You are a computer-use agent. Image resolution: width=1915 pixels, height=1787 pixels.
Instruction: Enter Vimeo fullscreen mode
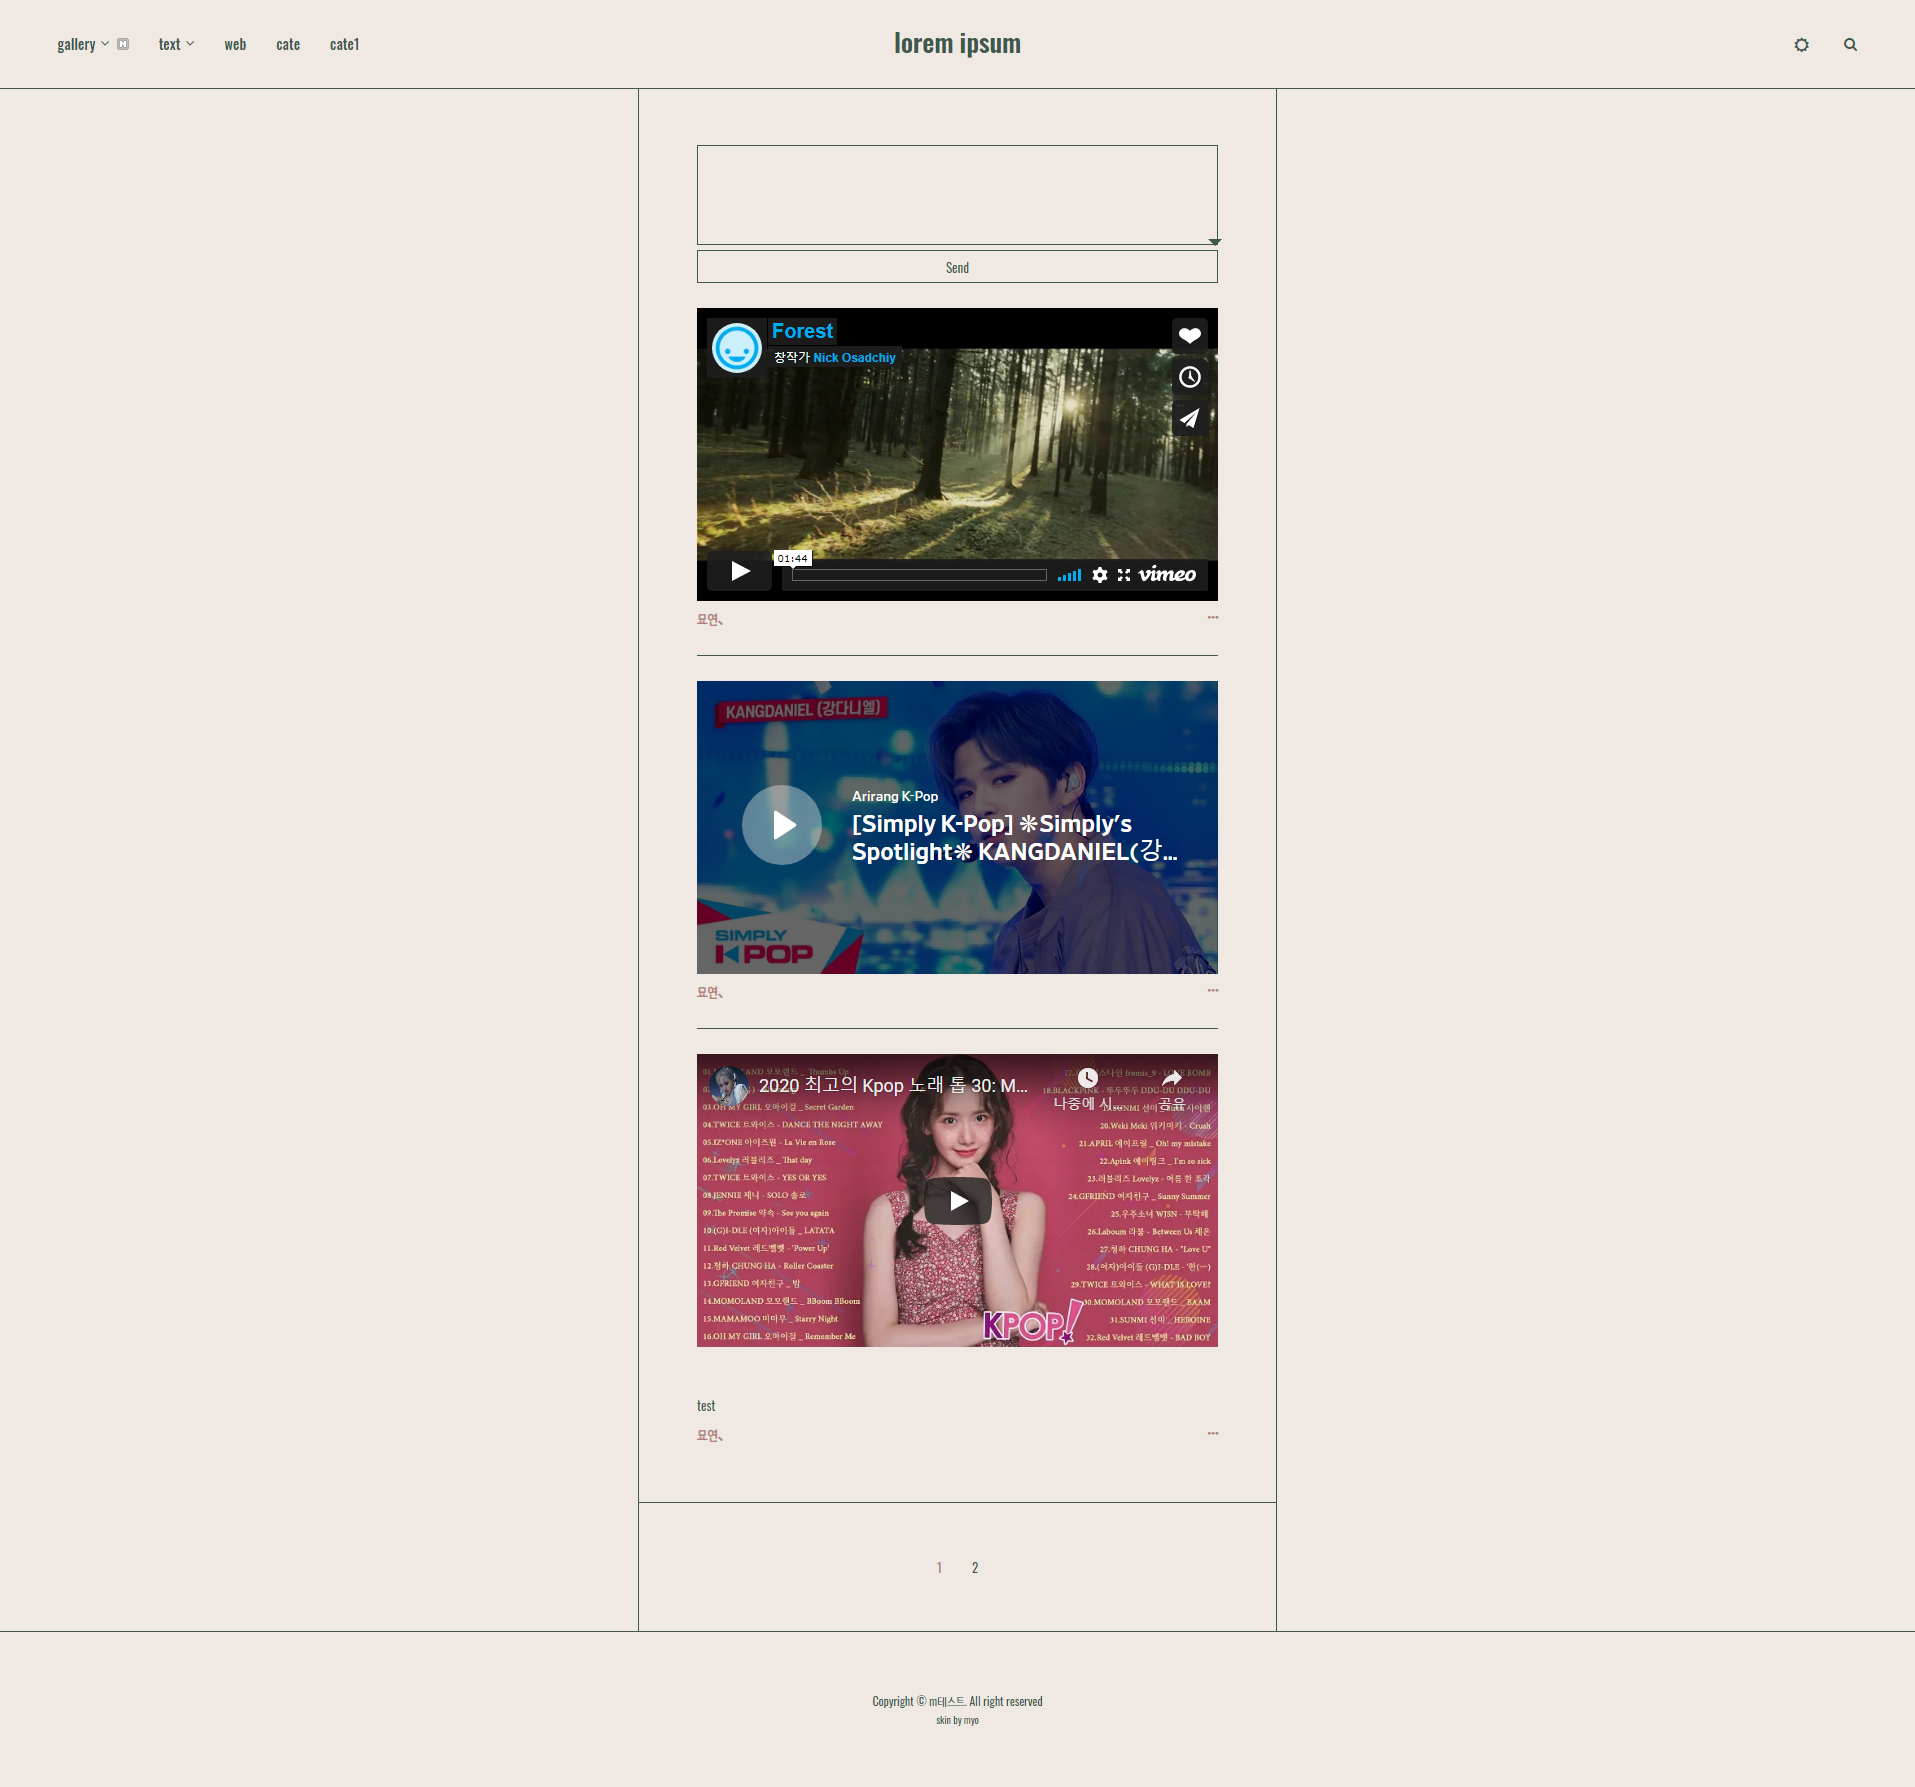[1124, 575]
